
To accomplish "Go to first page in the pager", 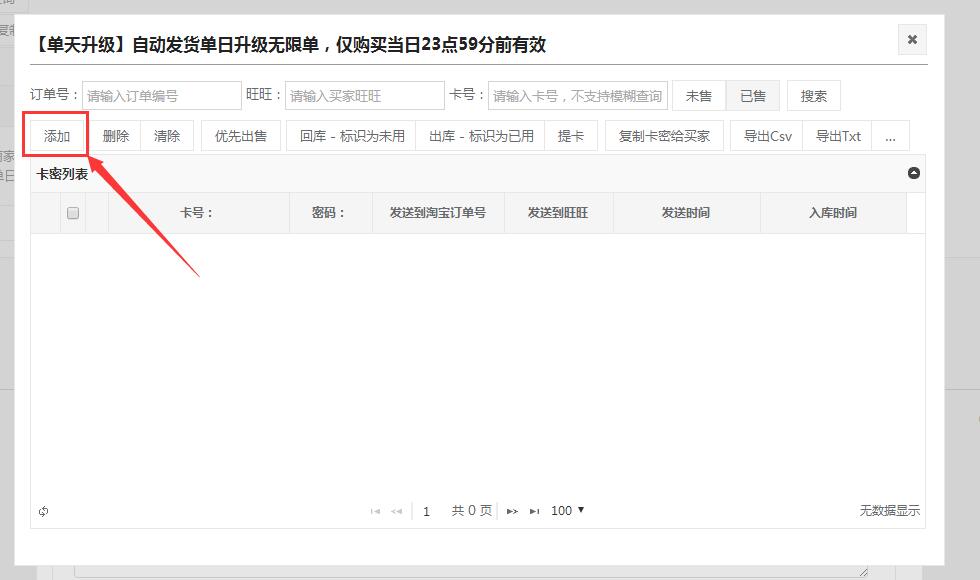I will 375,511.
